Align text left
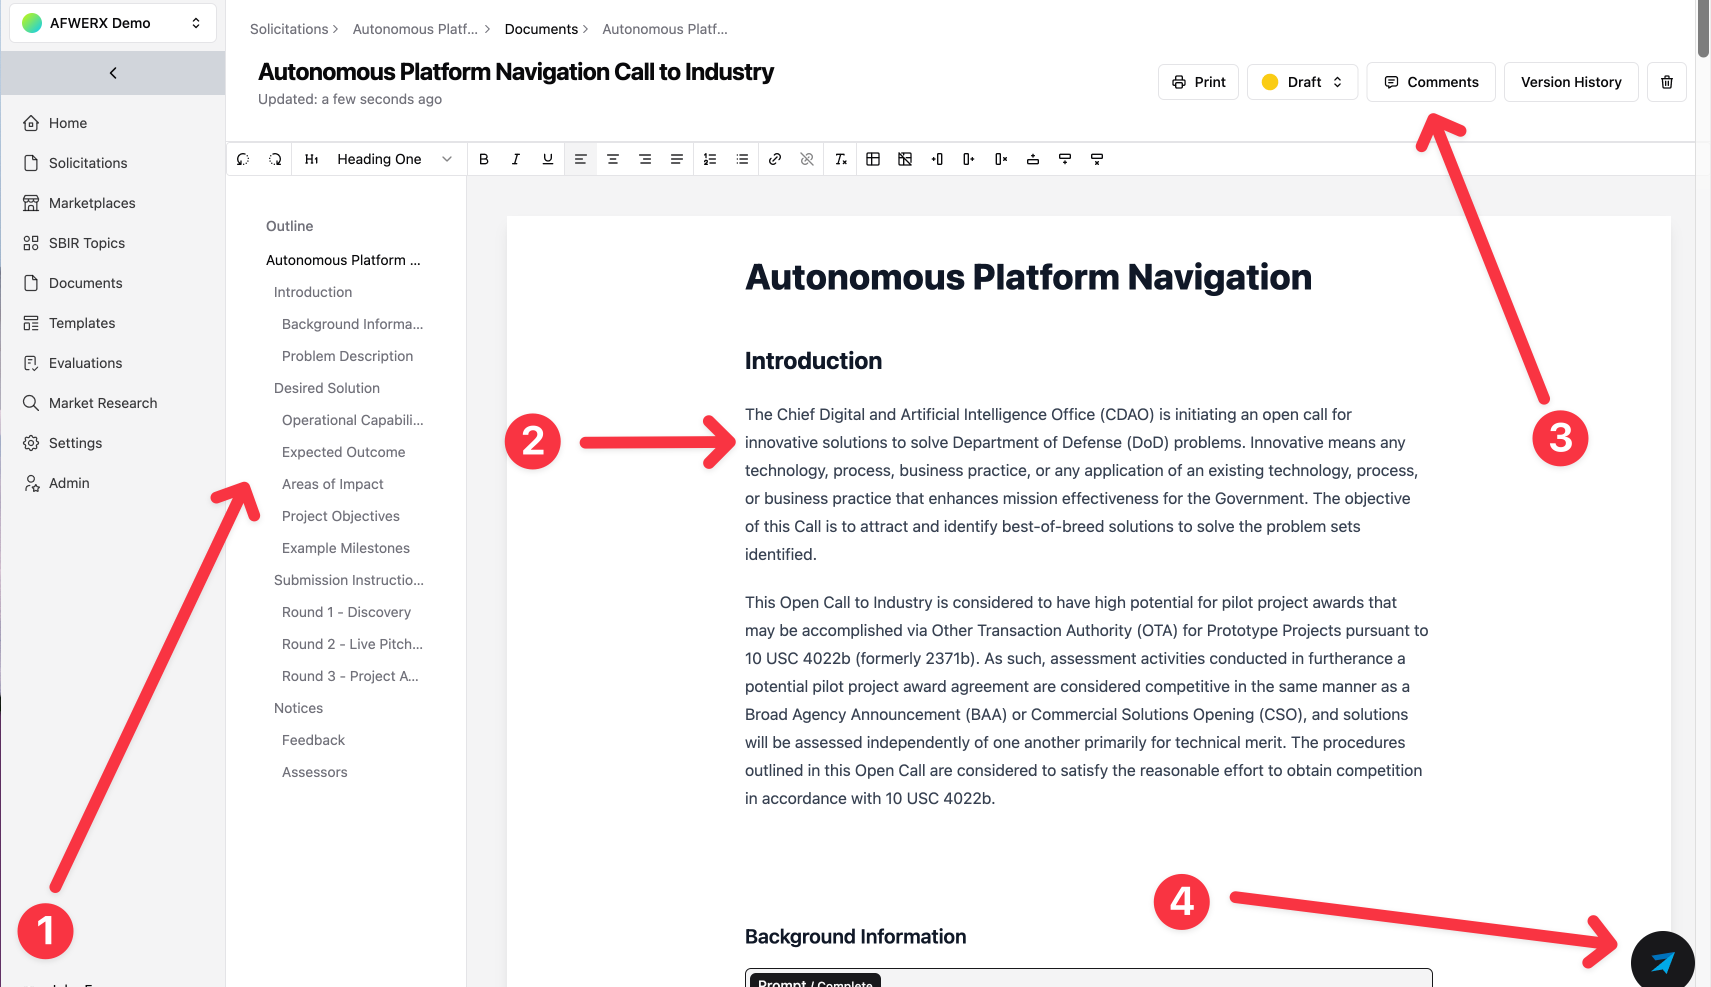The height and width of the screenshot is (987, 1711). pos(580,159)
